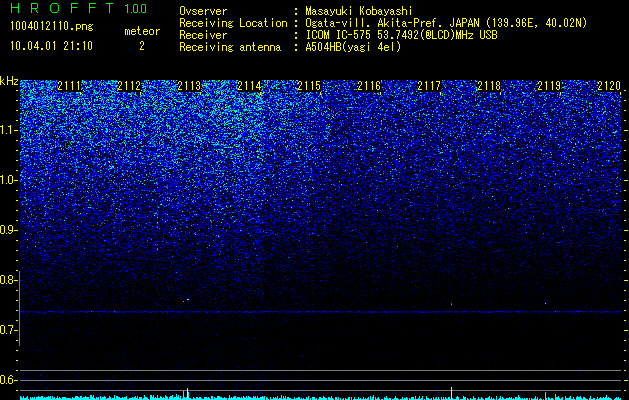Click the version number 1.00
This screenshot has height=400, width=629.
click(136, 9)
